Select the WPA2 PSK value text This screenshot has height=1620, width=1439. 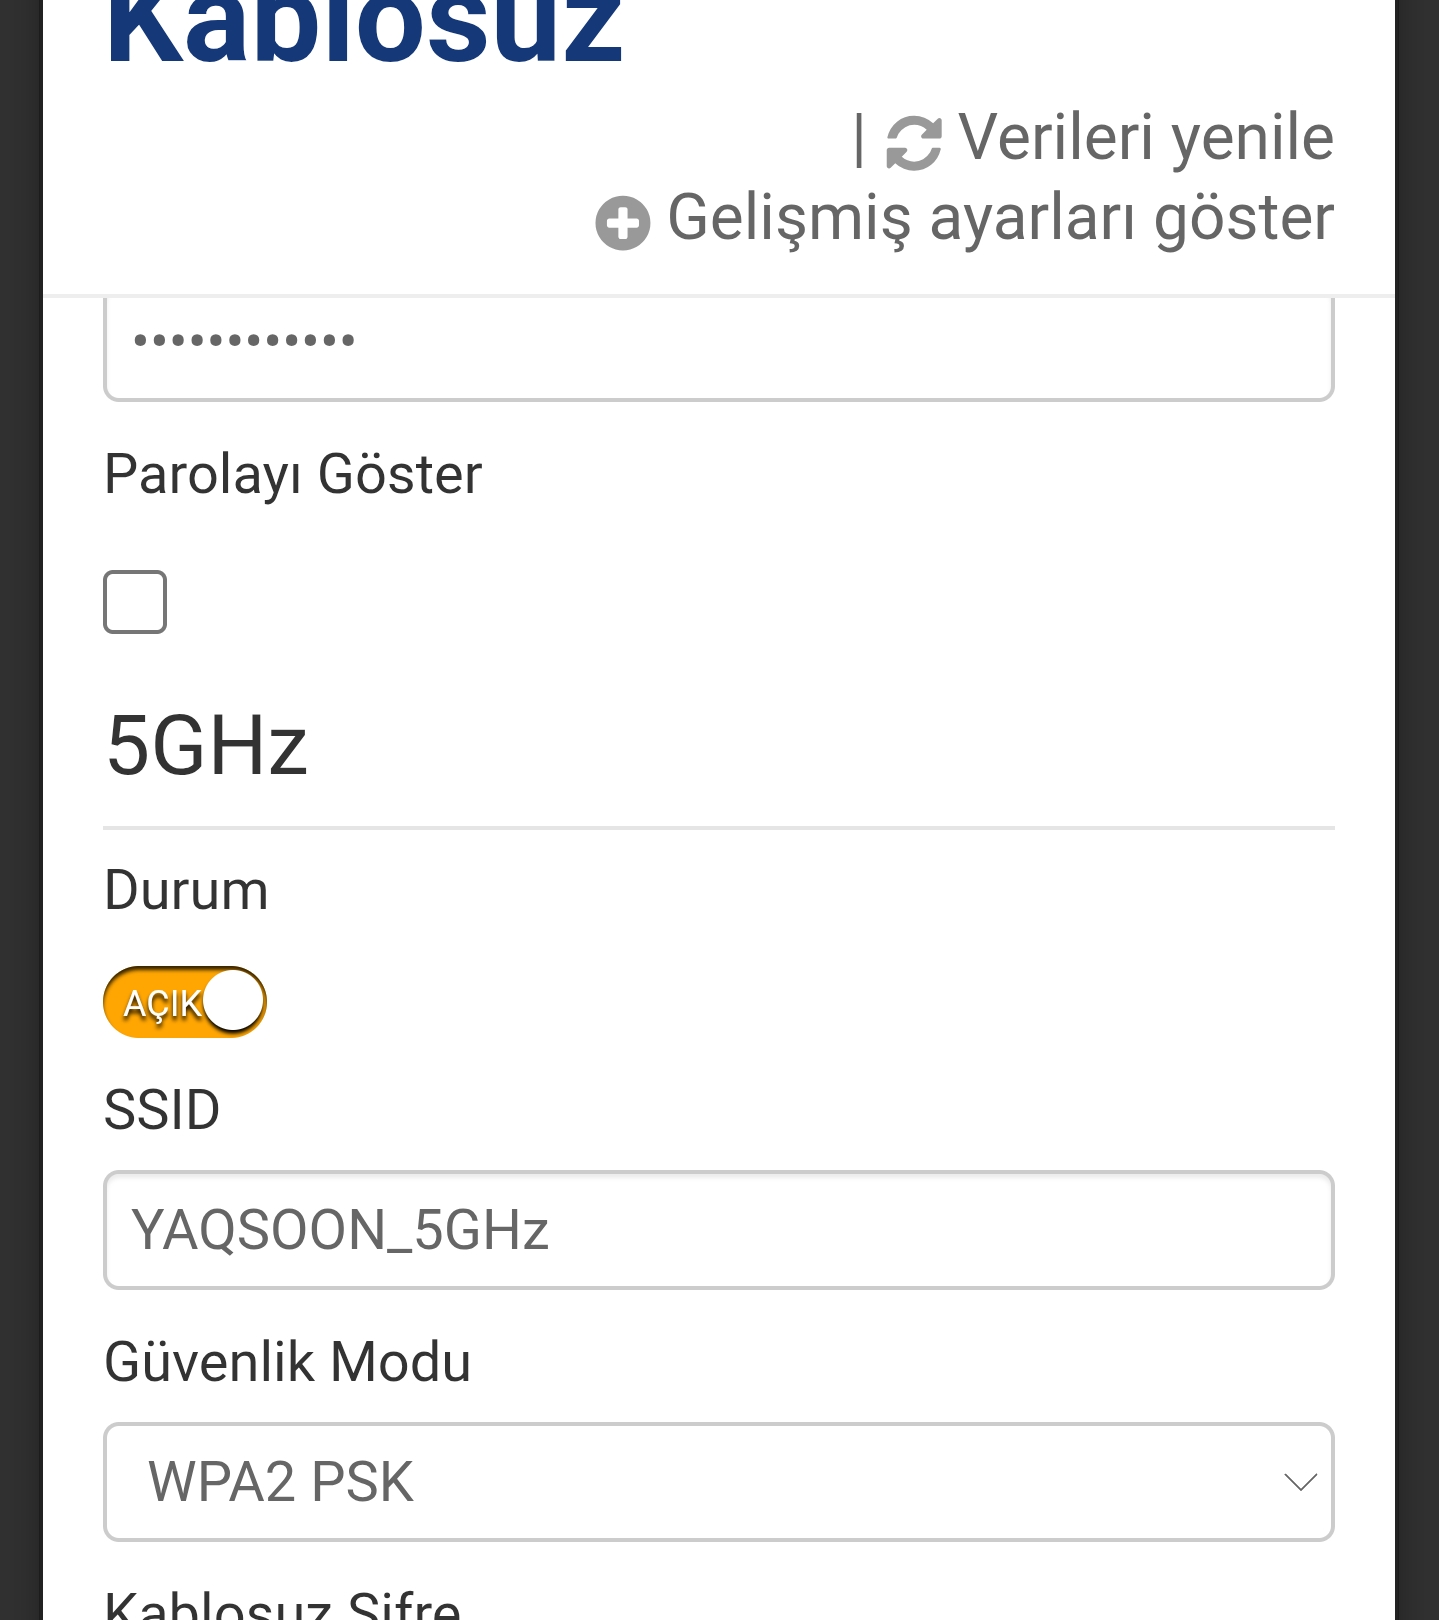[x=281, y=1481]
